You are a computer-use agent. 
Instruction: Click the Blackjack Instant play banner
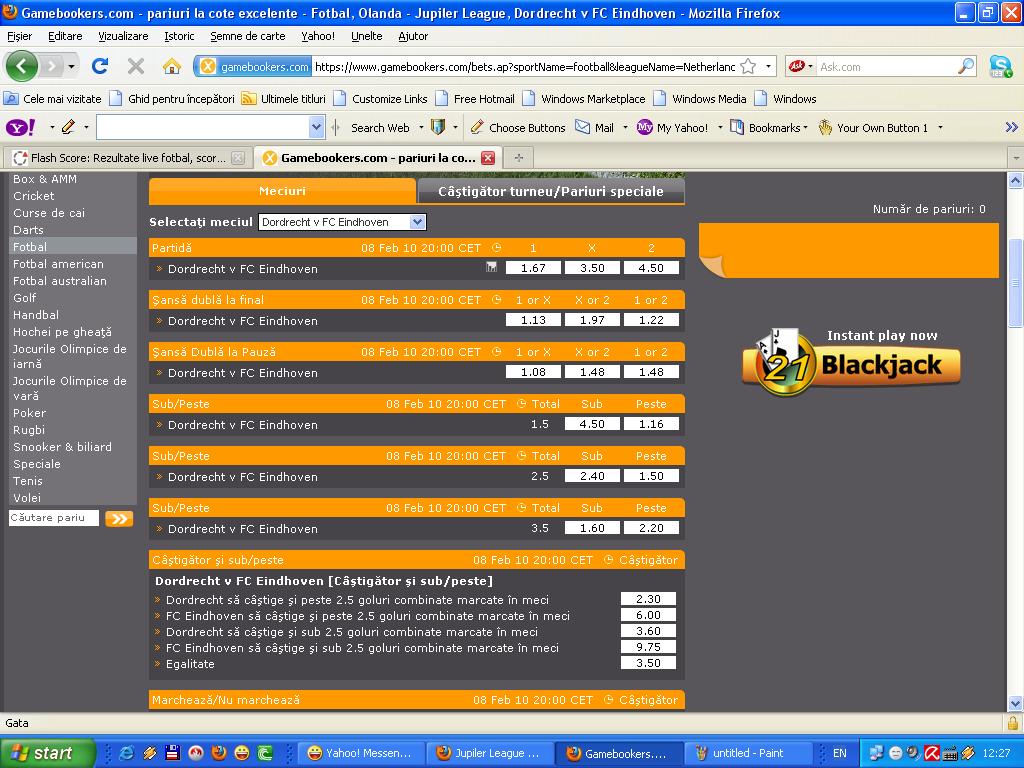pyautogui.click(x=852, y=362)
